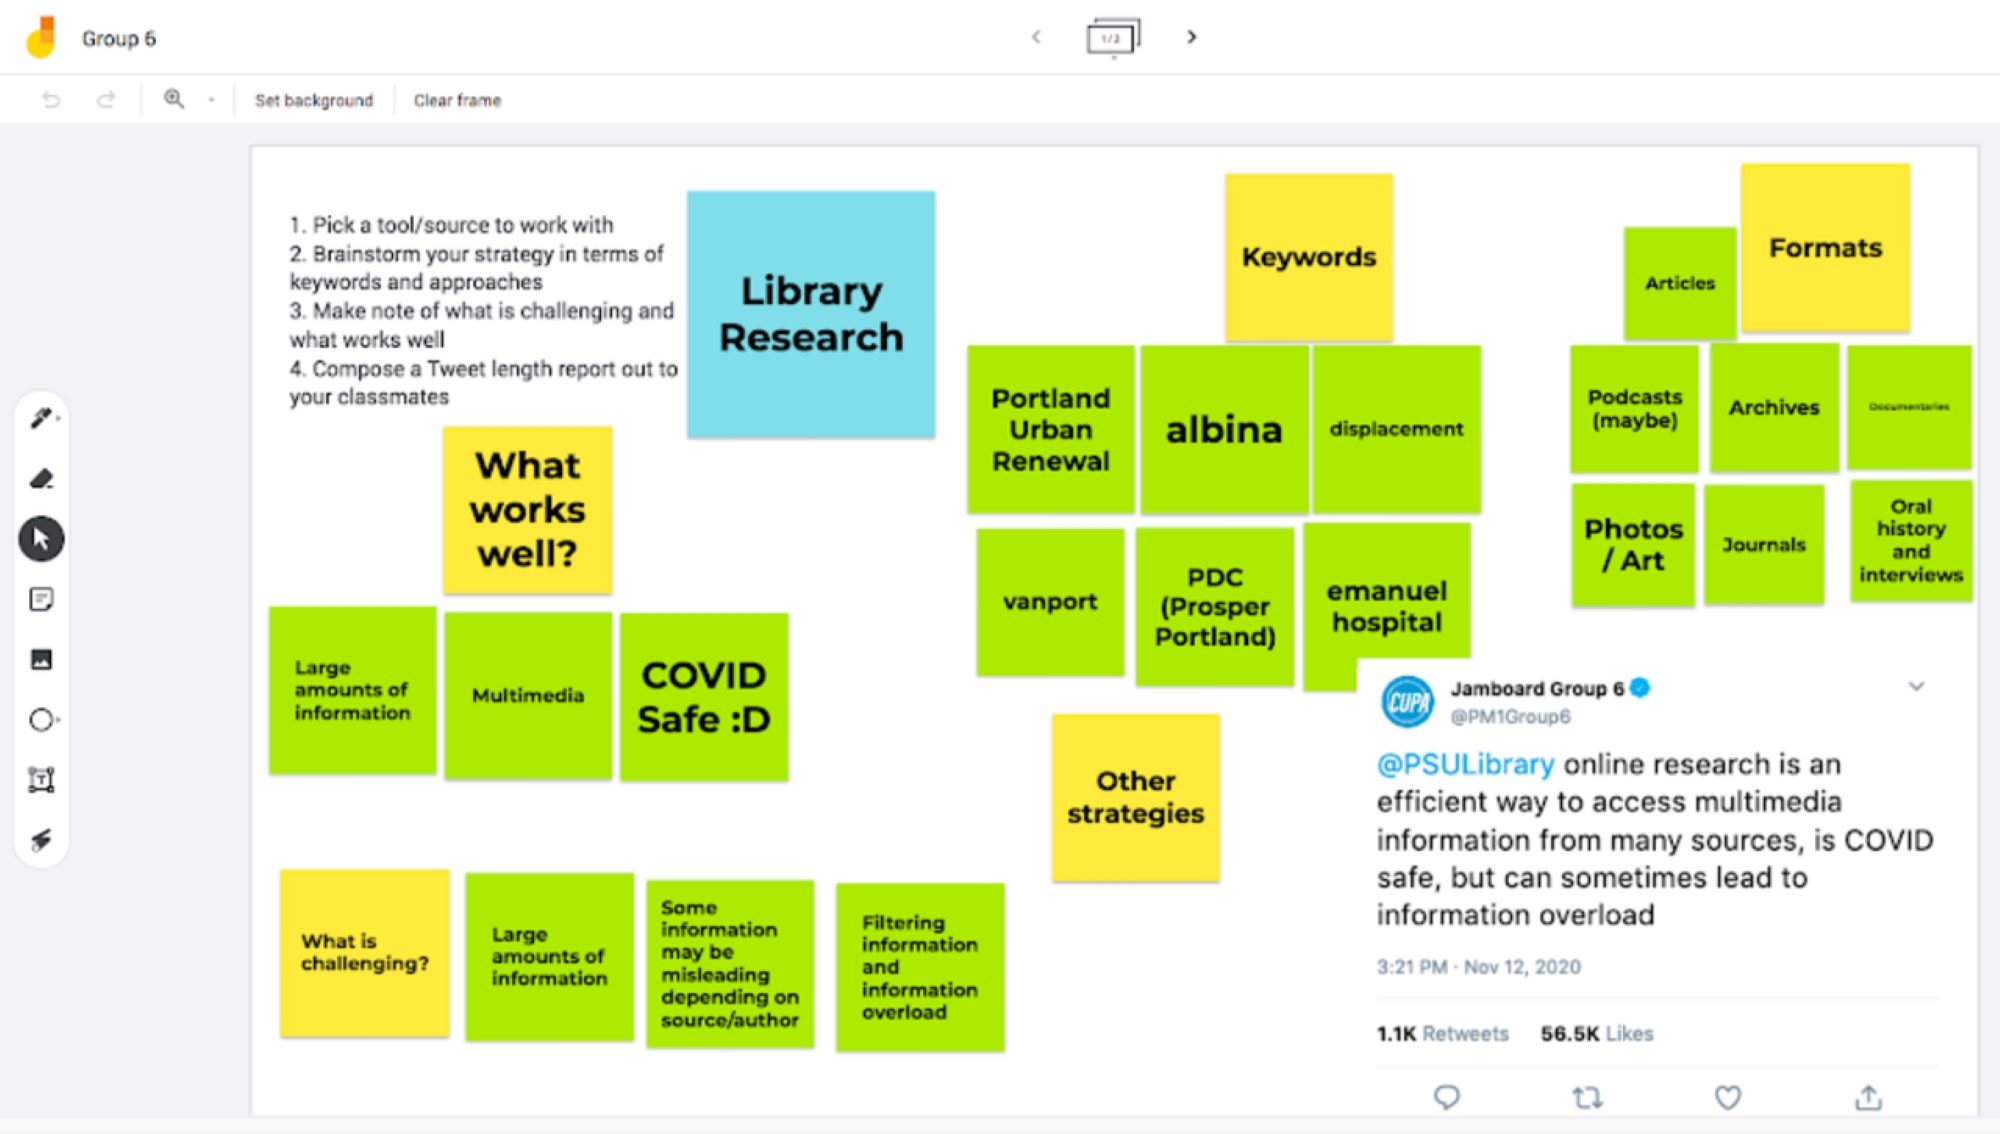Select the Eraser tool

[x=41, y=479]
